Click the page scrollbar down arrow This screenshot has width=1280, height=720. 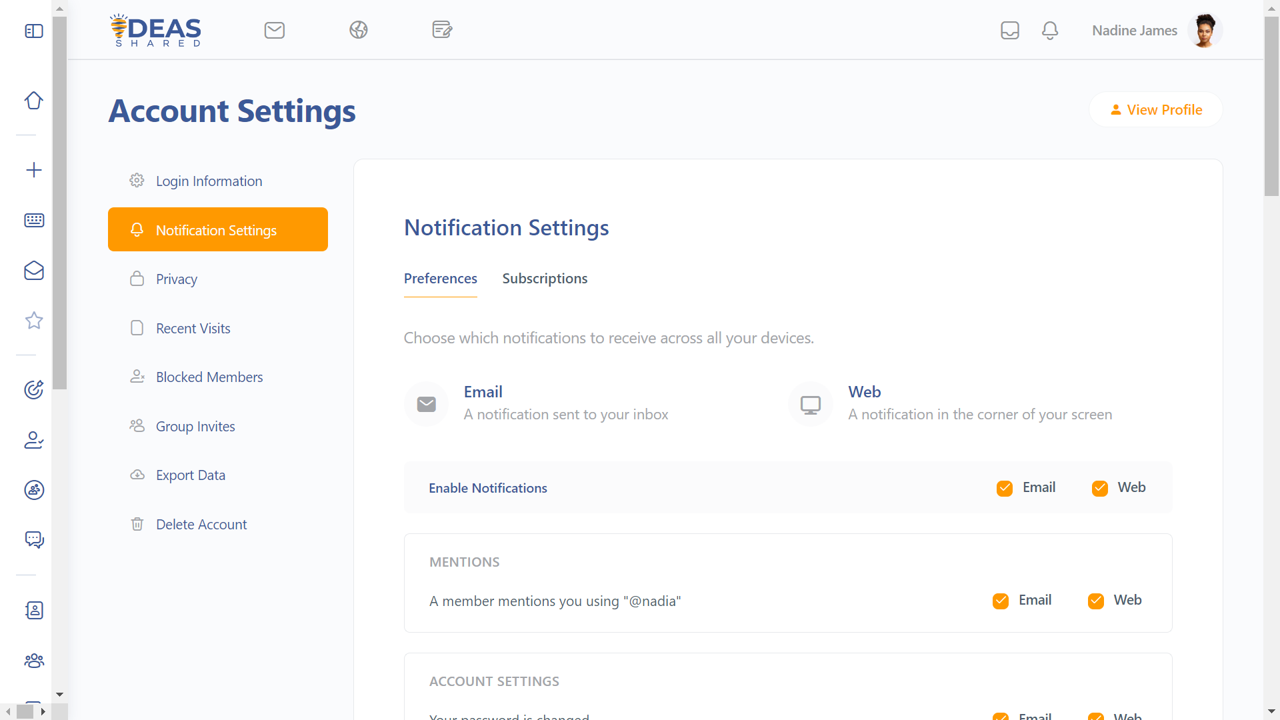click(1272, 711)
